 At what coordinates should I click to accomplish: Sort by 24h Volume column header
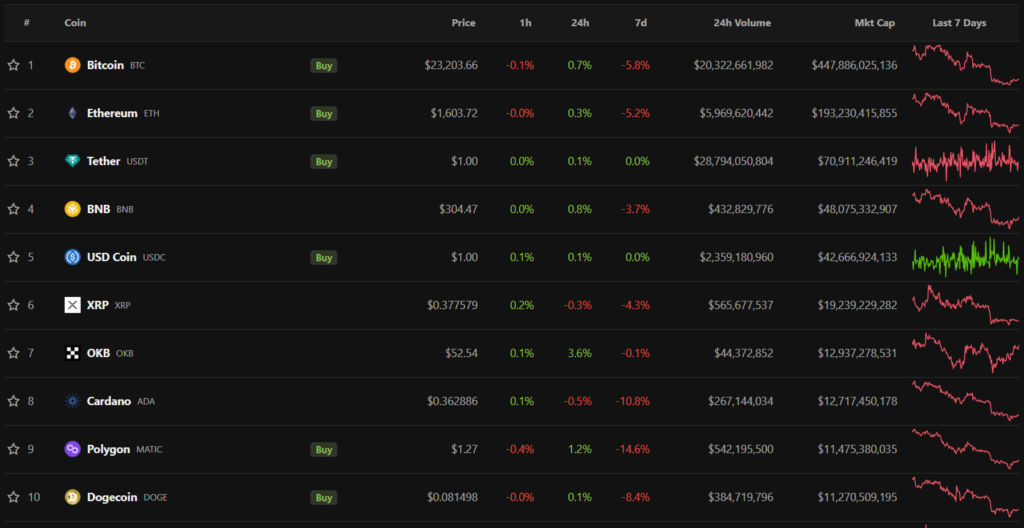coord(742,23)
